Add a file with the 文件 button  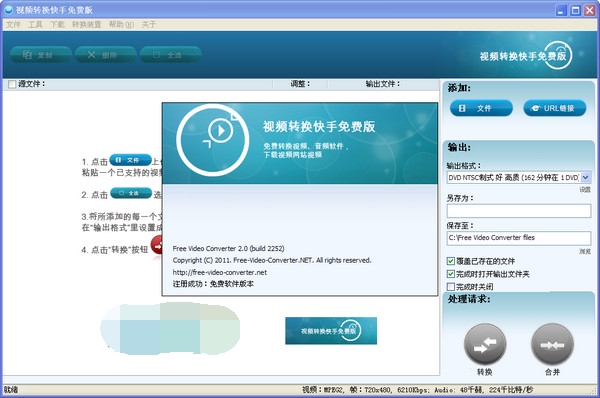click(481, 108)
